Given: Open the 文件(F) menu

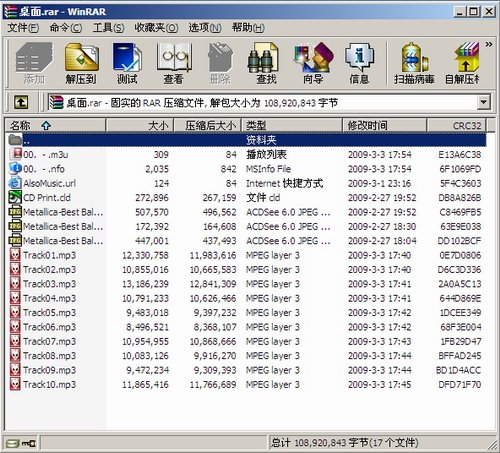Looking at the screenshot, I should click(23, 27).
